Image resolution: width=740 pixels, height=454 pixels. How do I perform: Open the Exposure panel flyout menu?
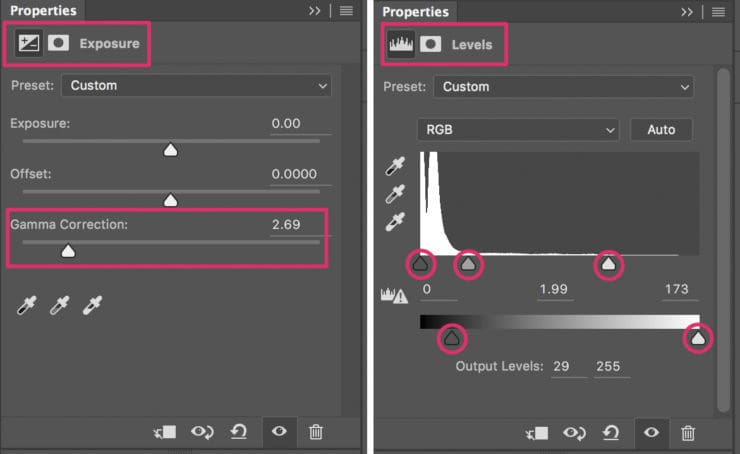[x=346, y=10]
